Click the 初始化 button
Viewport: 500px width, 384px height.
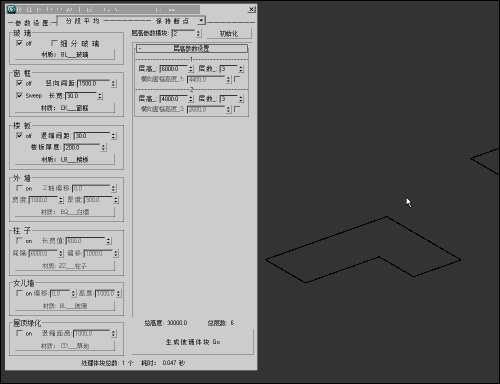tap(229, 34)
